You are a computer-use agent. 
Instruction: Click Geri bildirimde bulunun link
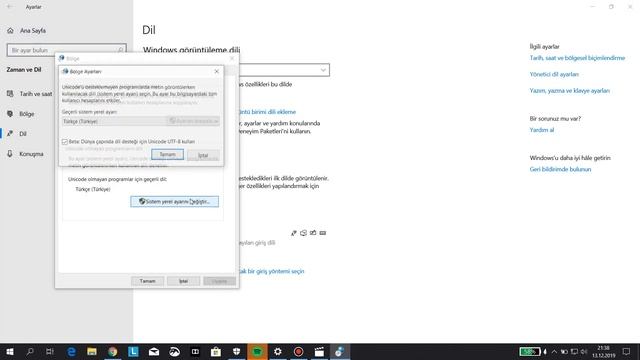coord(560,169)
